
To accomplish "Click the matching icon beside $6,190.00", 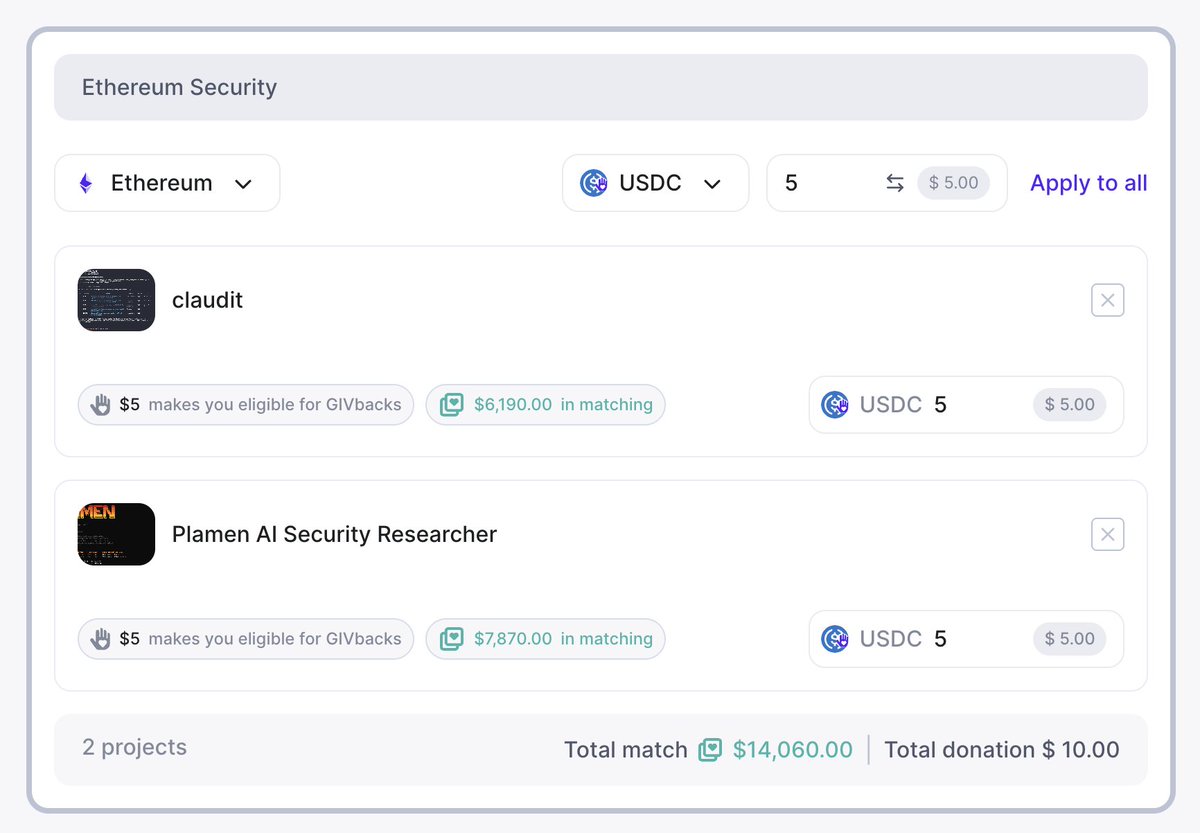I will tap(452, 405).
